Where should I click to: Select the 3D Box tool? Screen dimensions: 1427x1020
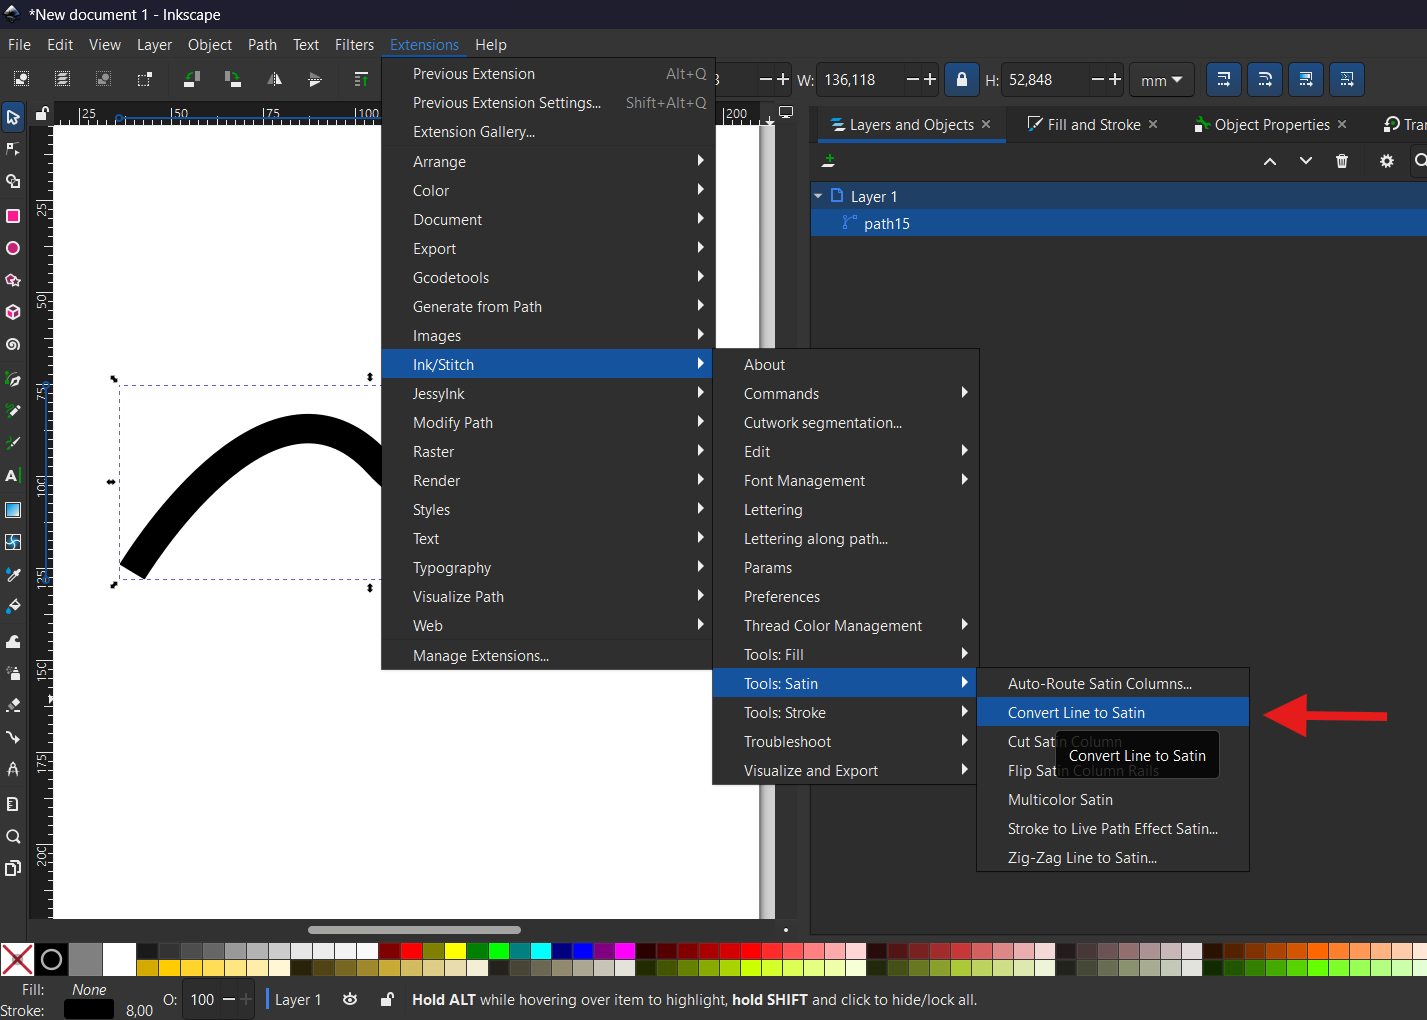[13, 312]
